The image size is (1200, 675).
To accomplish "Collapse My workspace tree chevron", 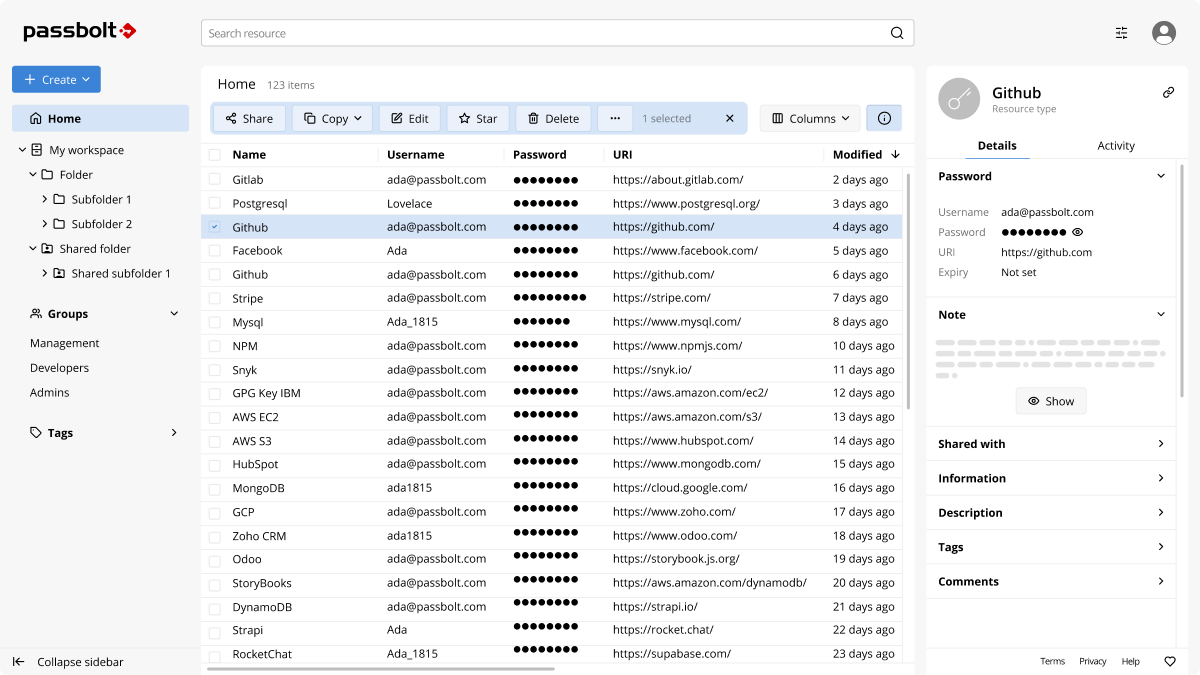I will click(22, 150).
